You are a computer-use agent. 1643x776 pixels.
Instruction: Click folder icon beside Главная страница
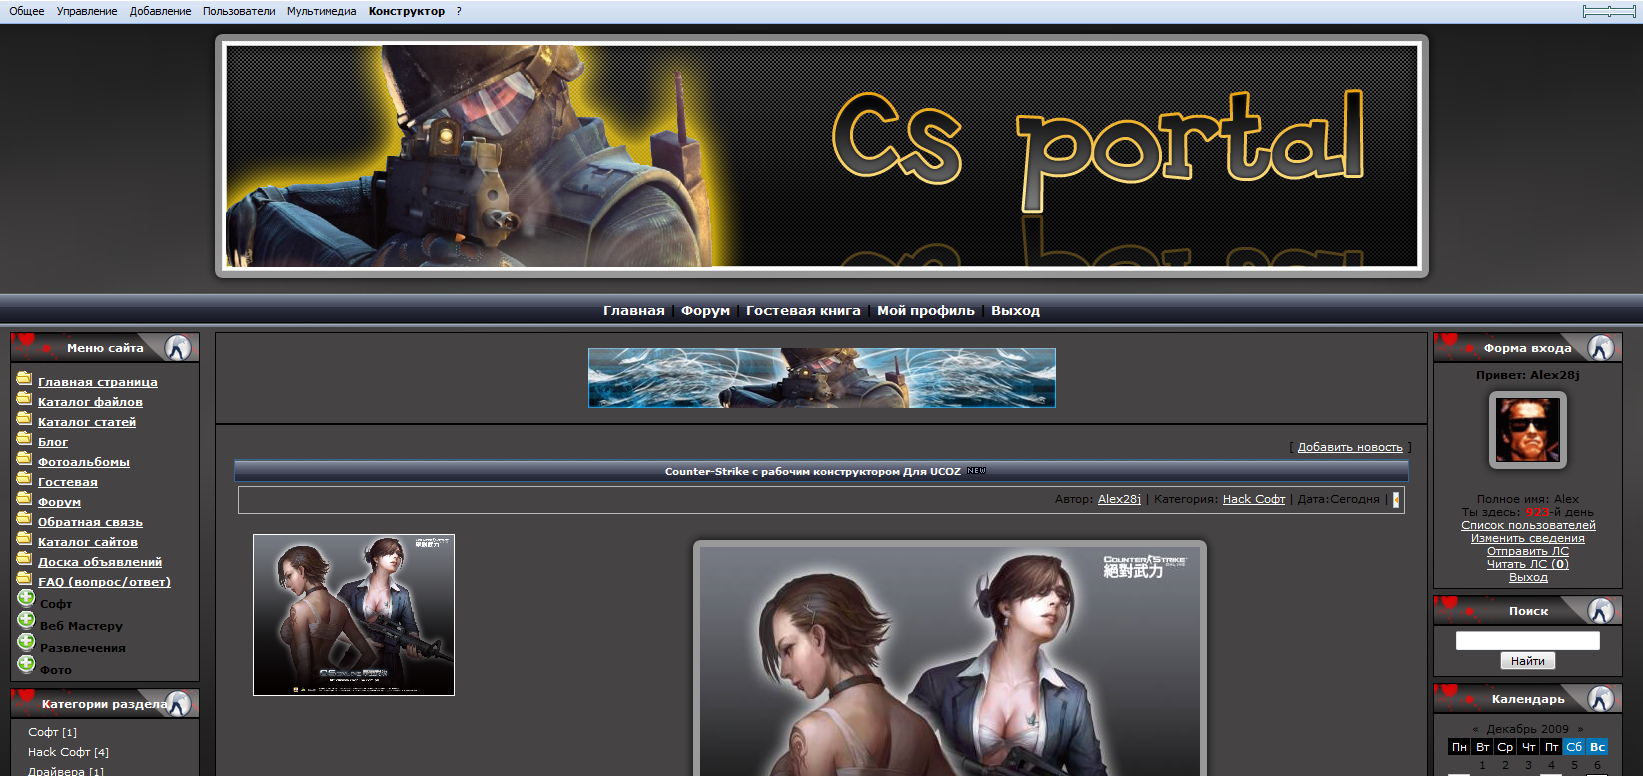[x=24, y=379]
